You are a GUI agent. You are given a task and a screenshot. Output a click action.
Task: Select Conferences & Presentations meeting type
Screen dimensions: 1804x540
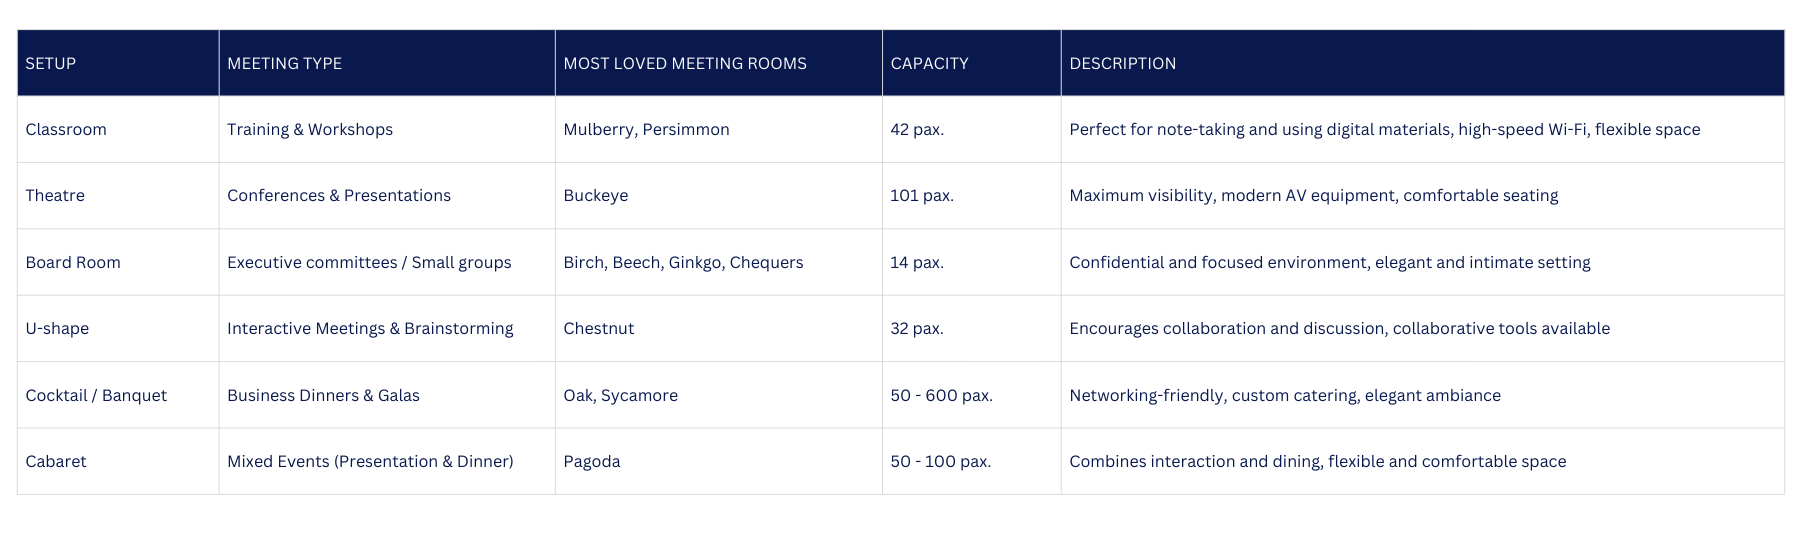pos(339,195)
